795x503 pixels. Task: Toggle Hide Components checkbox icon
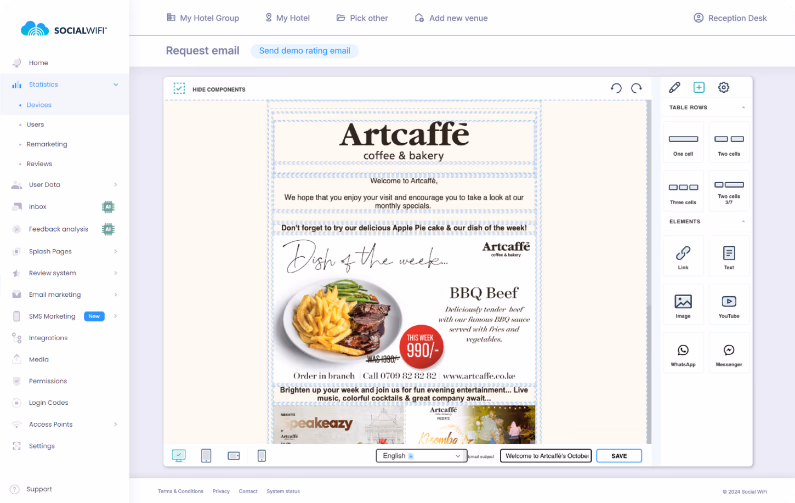(179, 89)
